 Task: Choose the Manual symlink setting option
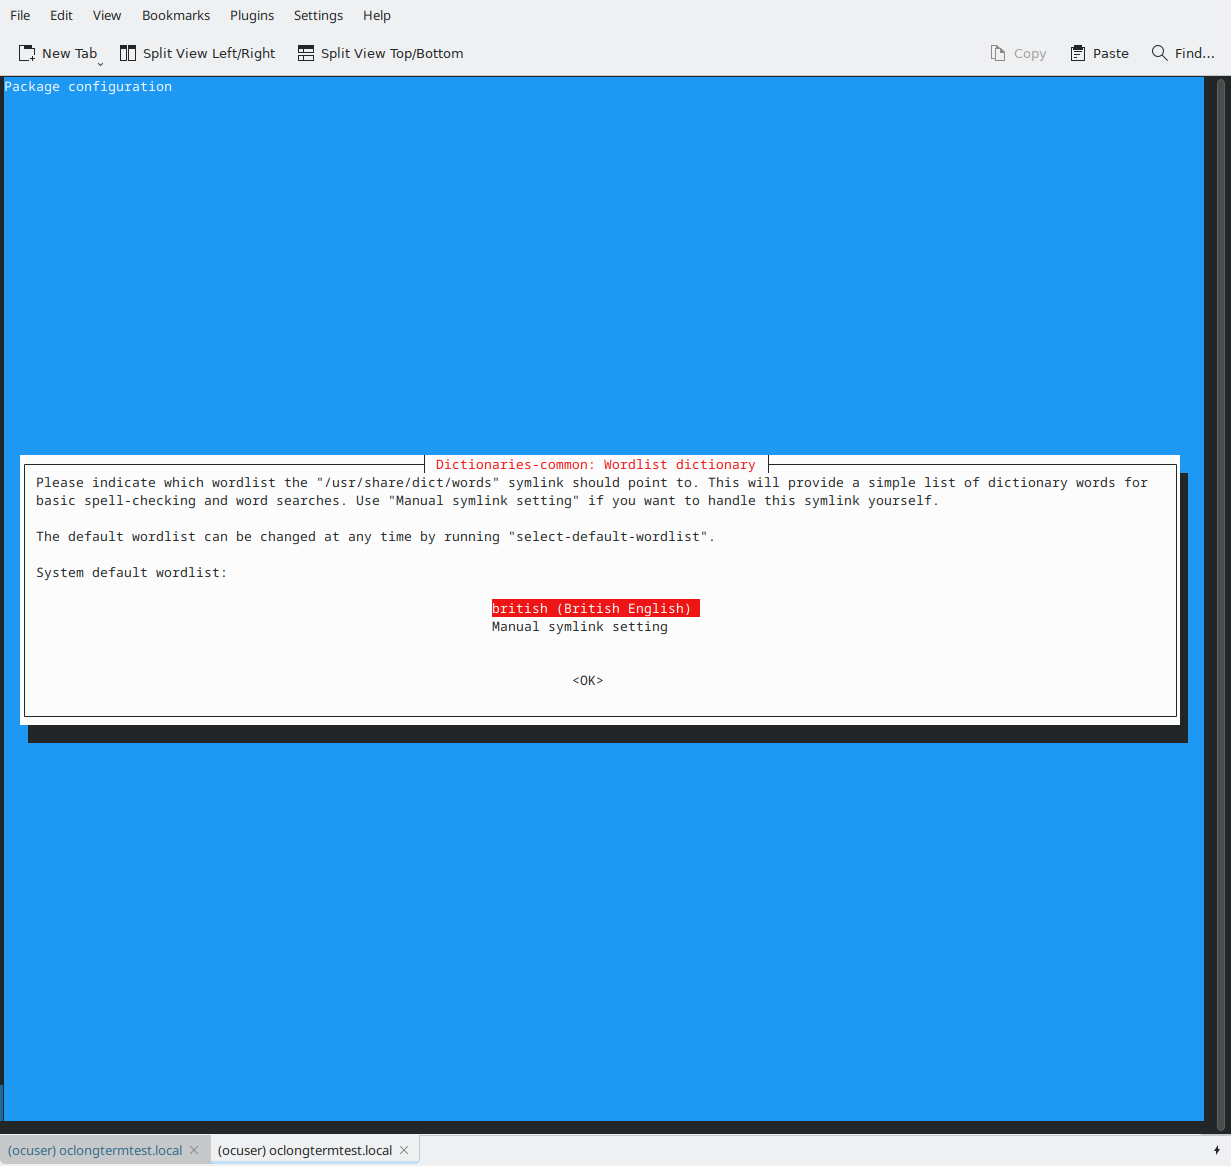(x=579, y=627)
